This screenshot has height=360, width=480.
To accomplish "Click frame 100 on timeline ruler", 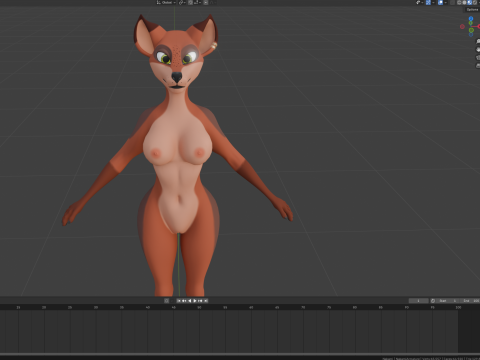I will (x=458, y=307).
